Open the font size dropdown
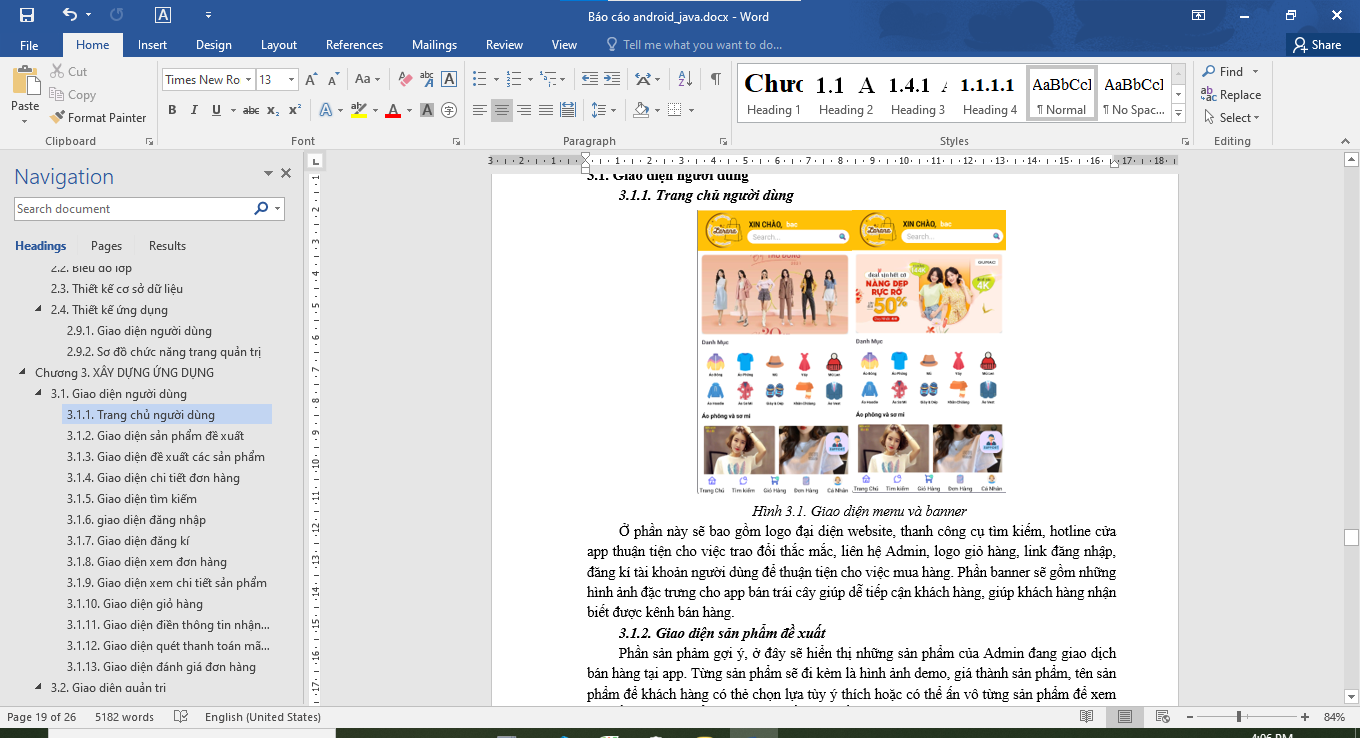The image size is (1360, 738). pos(291,80)
